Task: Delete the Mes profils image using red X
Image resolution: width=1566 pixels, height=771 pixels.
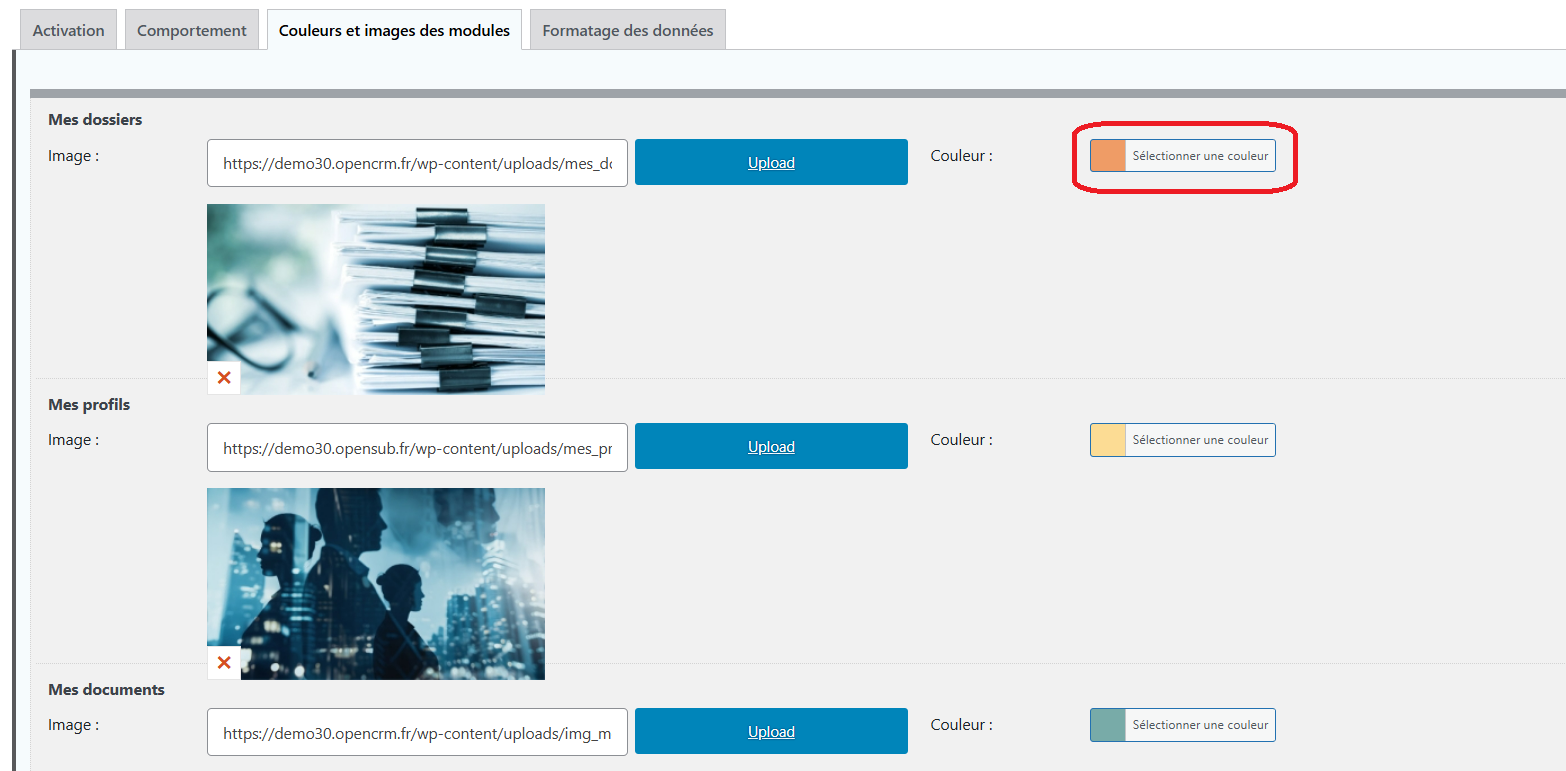Action: [x=224, y=663]
